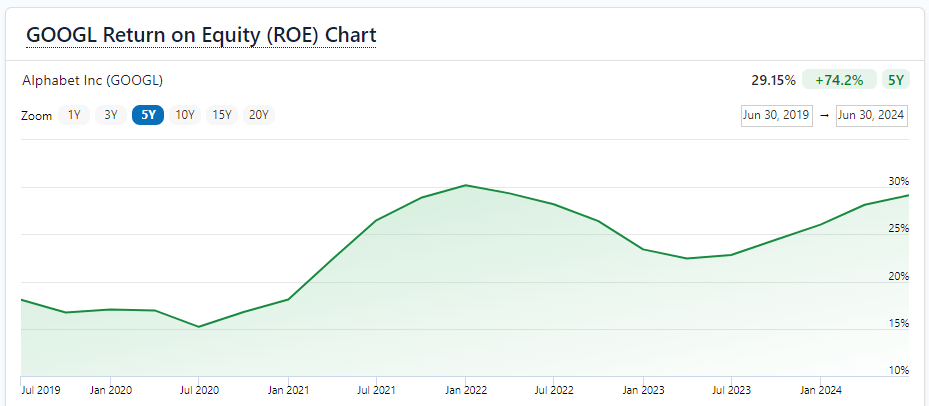Click the Jan 2022 x-axis label
Image resolution: width=929 pixels, height=406 pixels.
click(x=466, y=391)
